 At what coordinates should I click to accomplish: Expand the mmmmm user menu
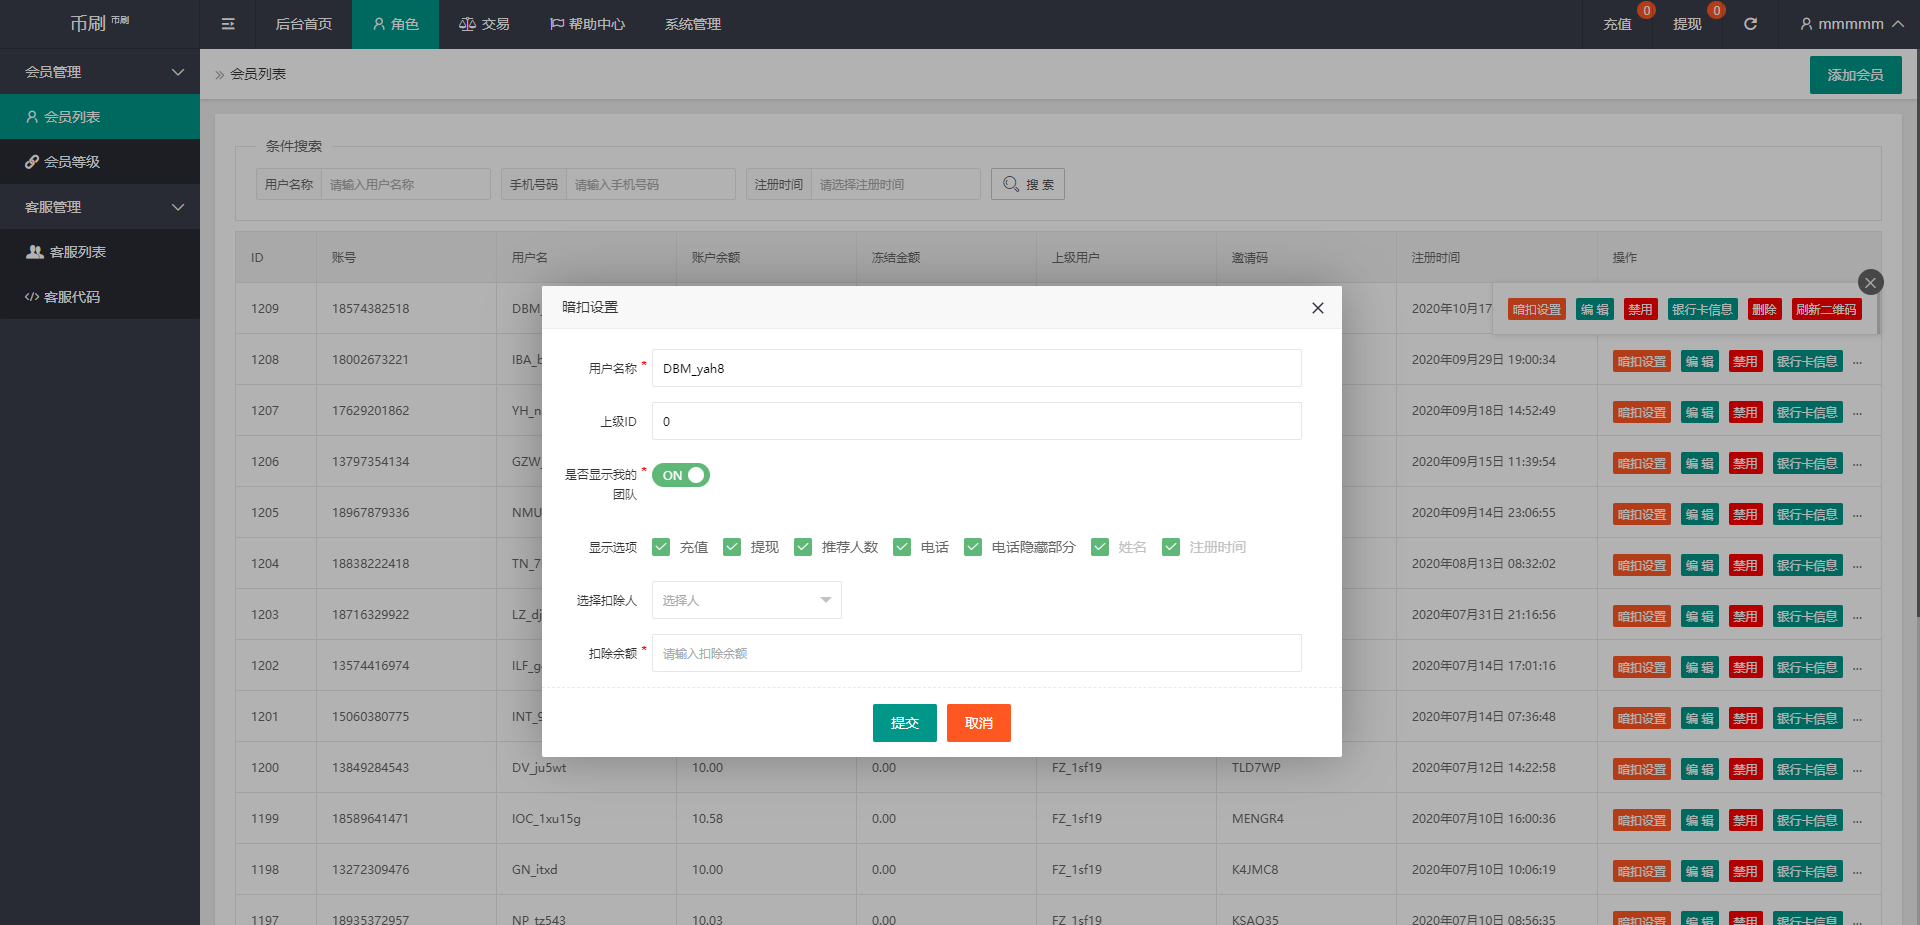pos(1850,24)
